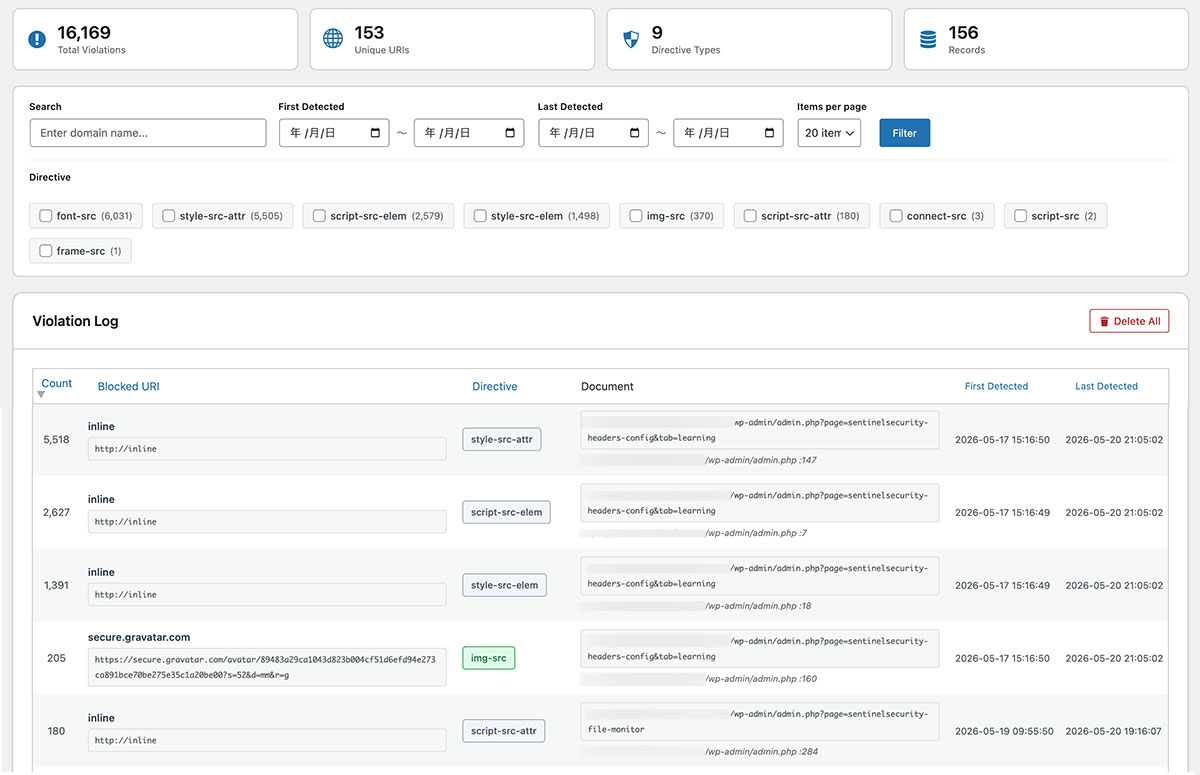Check the style-src-elem directive checkbox
The height and width of the screenshot is (775, 1200).
pos(480,216)
